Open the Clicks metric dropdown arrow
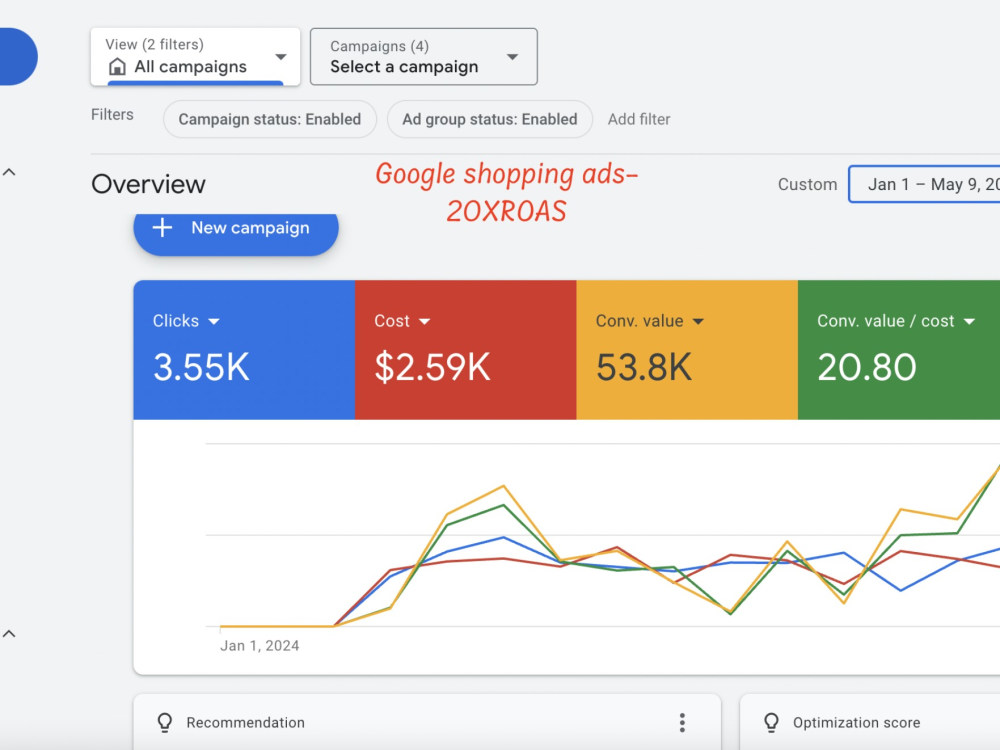Image resolution: width=1000 pixels, height=750 pixels. [x=214, y=321]
